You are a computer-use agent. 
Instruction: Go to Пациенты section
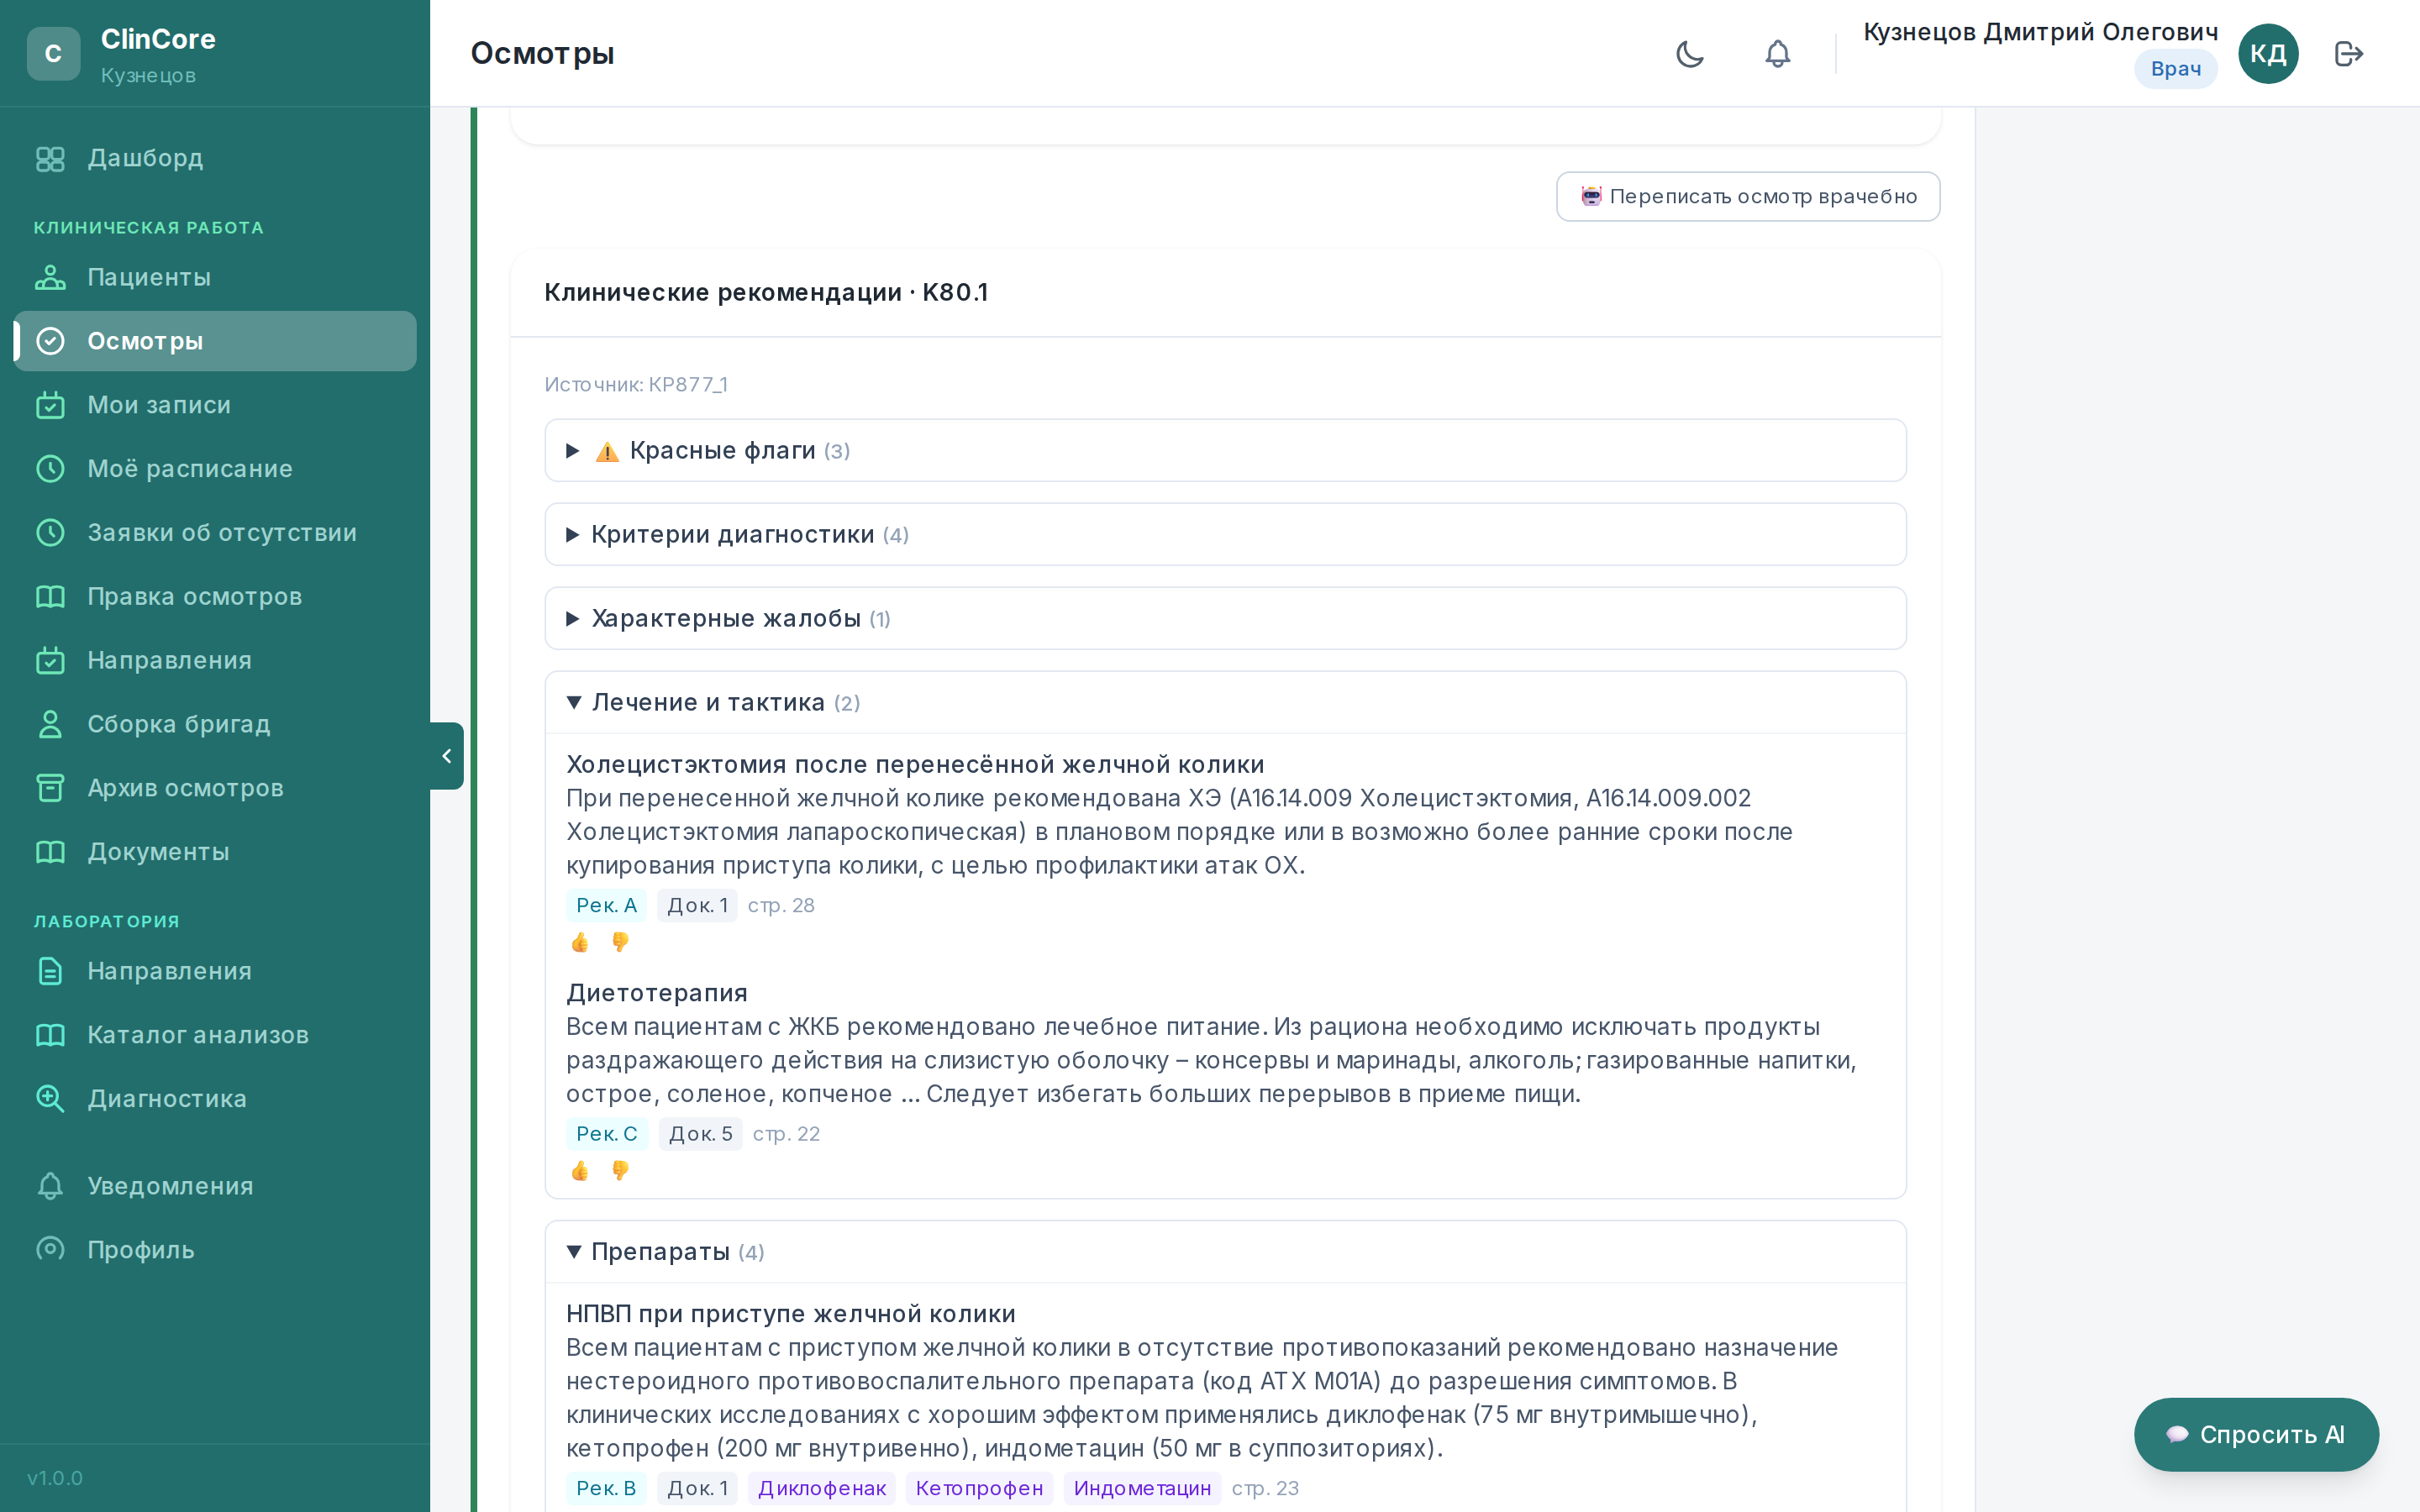click(x=215, y=277)
